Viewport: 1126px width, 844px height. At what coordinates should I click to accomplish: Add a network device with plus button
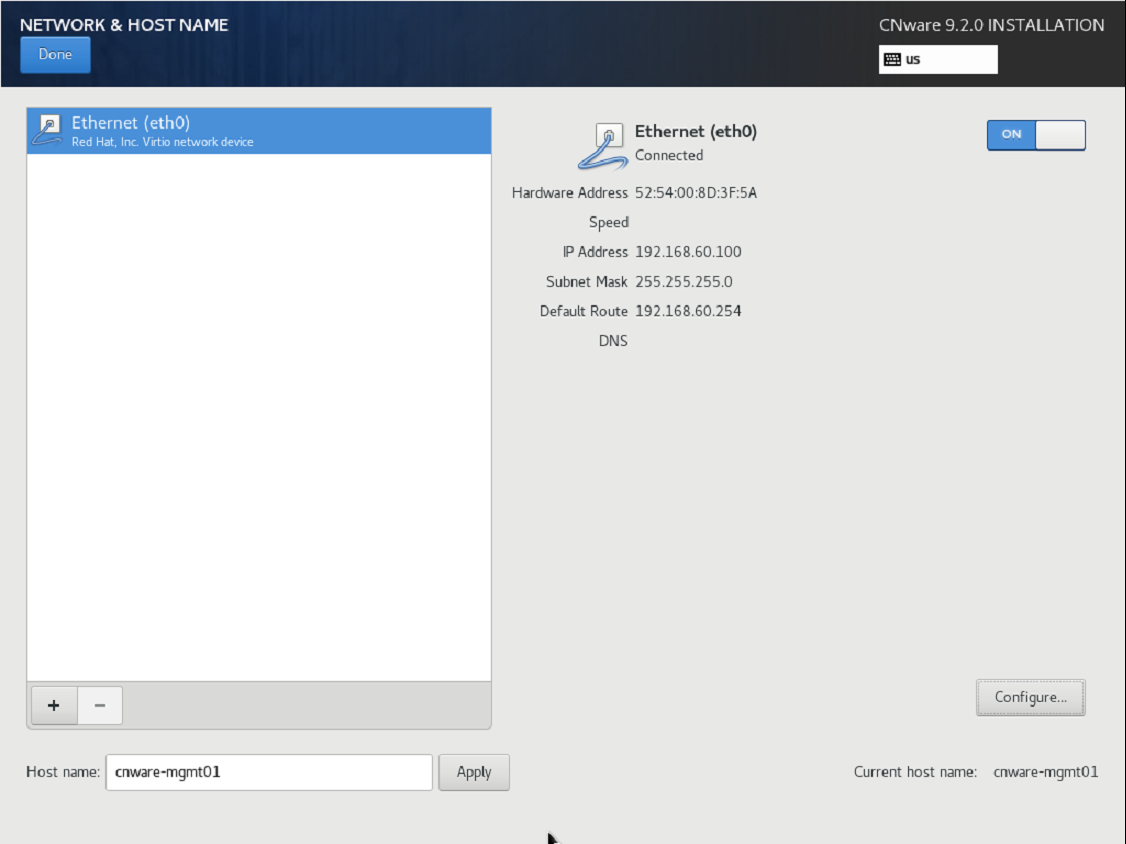(x=54, y=705)
